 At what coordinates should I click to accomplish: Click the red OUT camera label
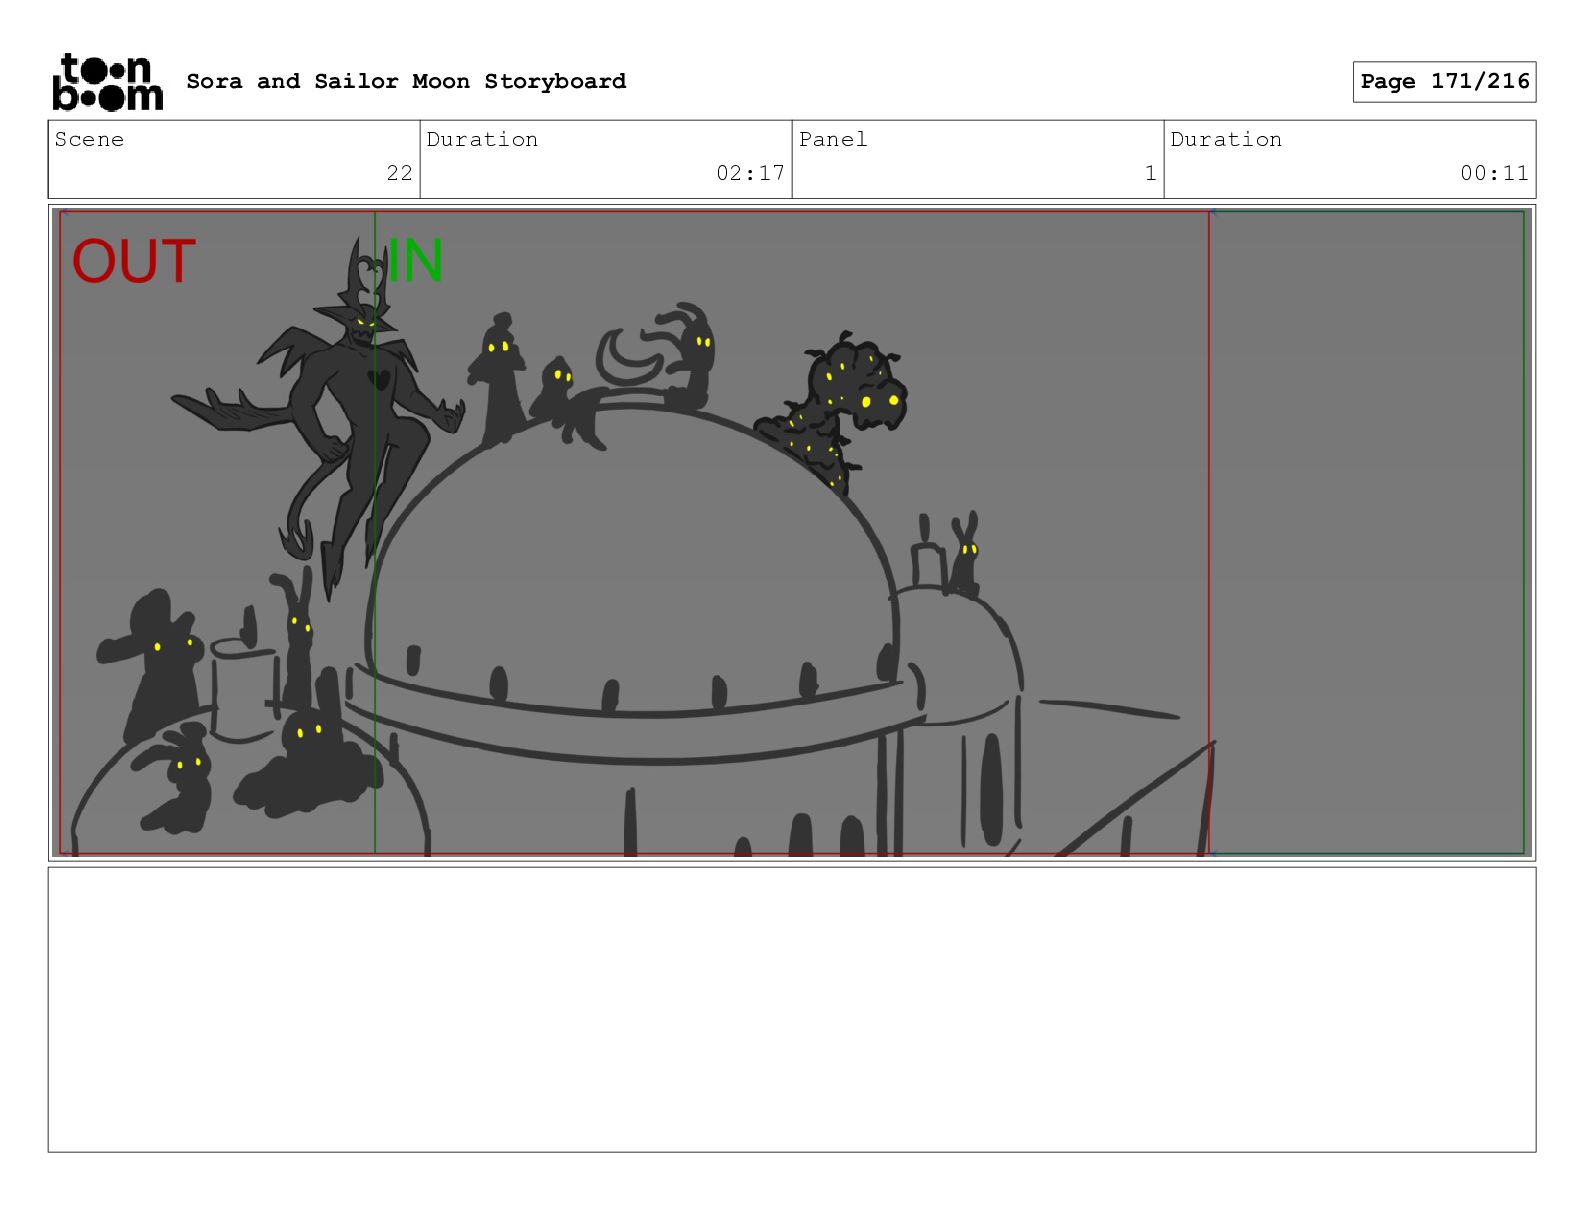pyautogui.click(x=133, y=262)
